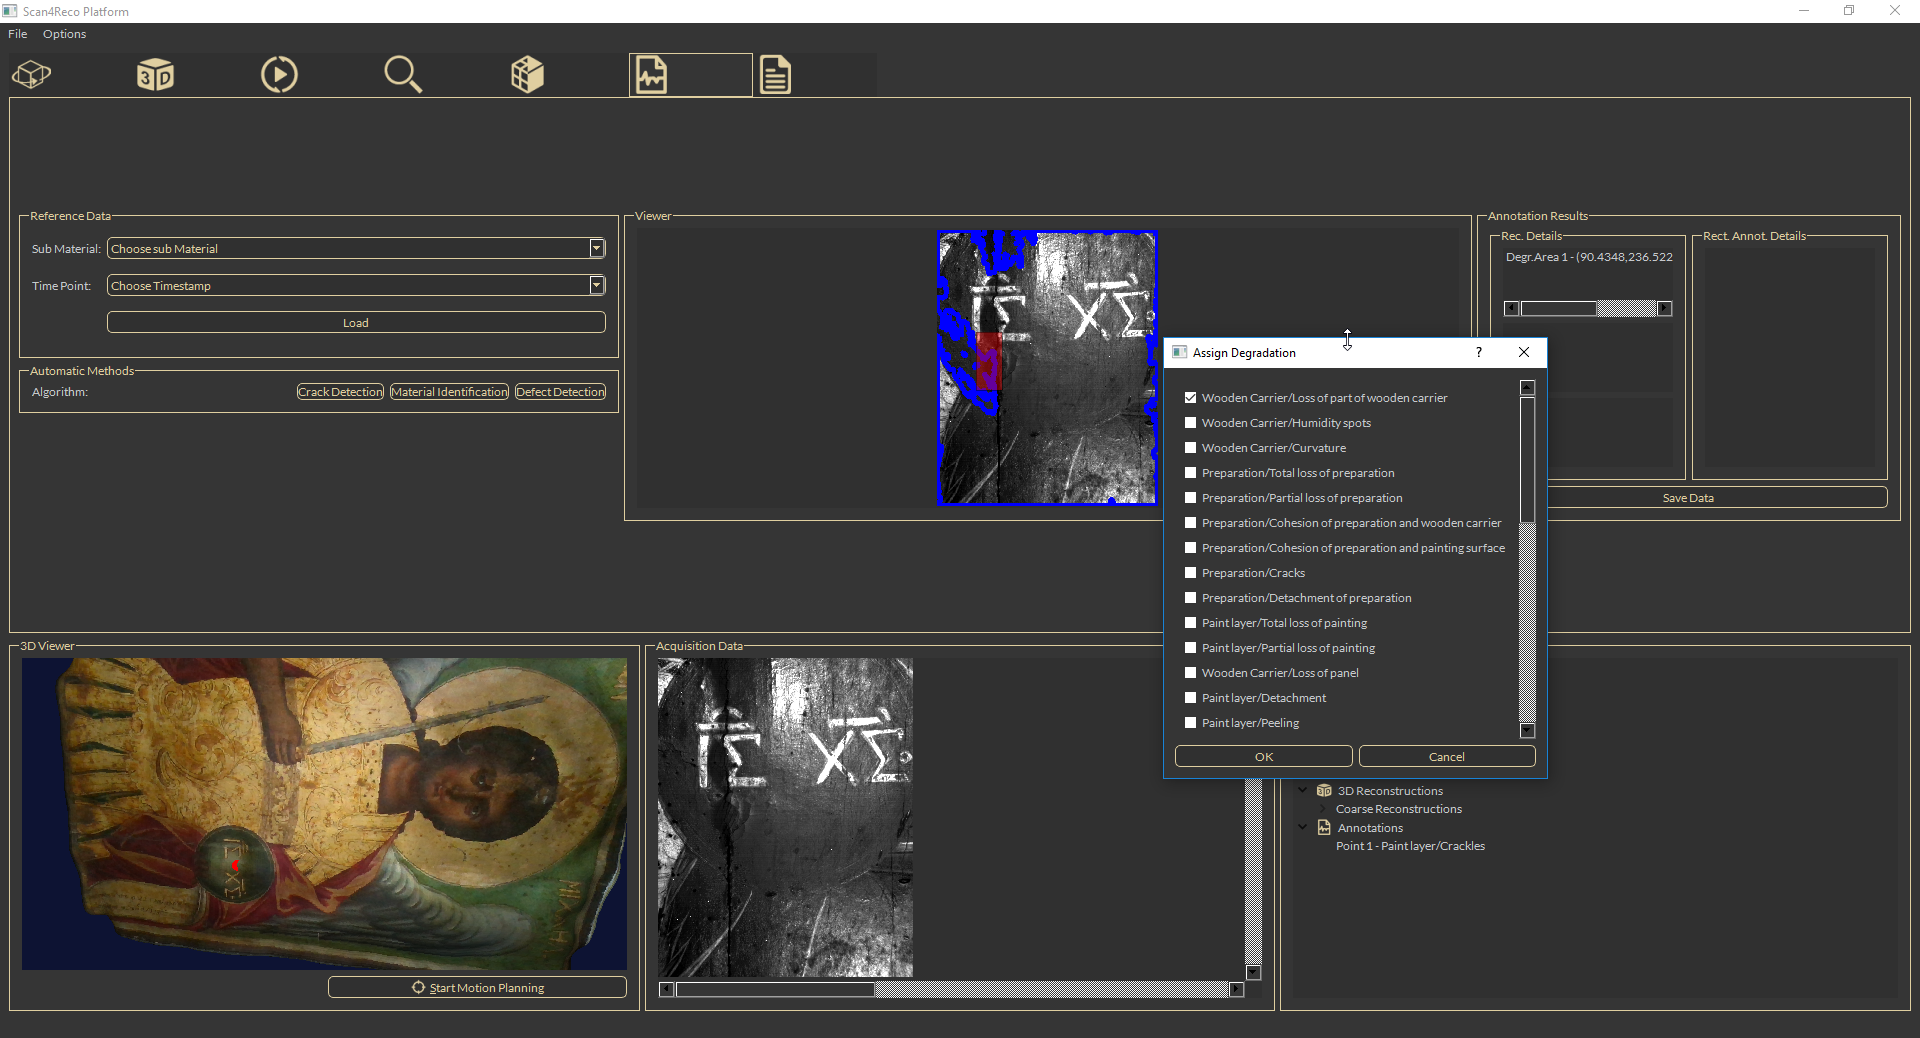Check Preparation/Cracks option
This screenshot has height=1038, width=1920.
[1190, 573]
